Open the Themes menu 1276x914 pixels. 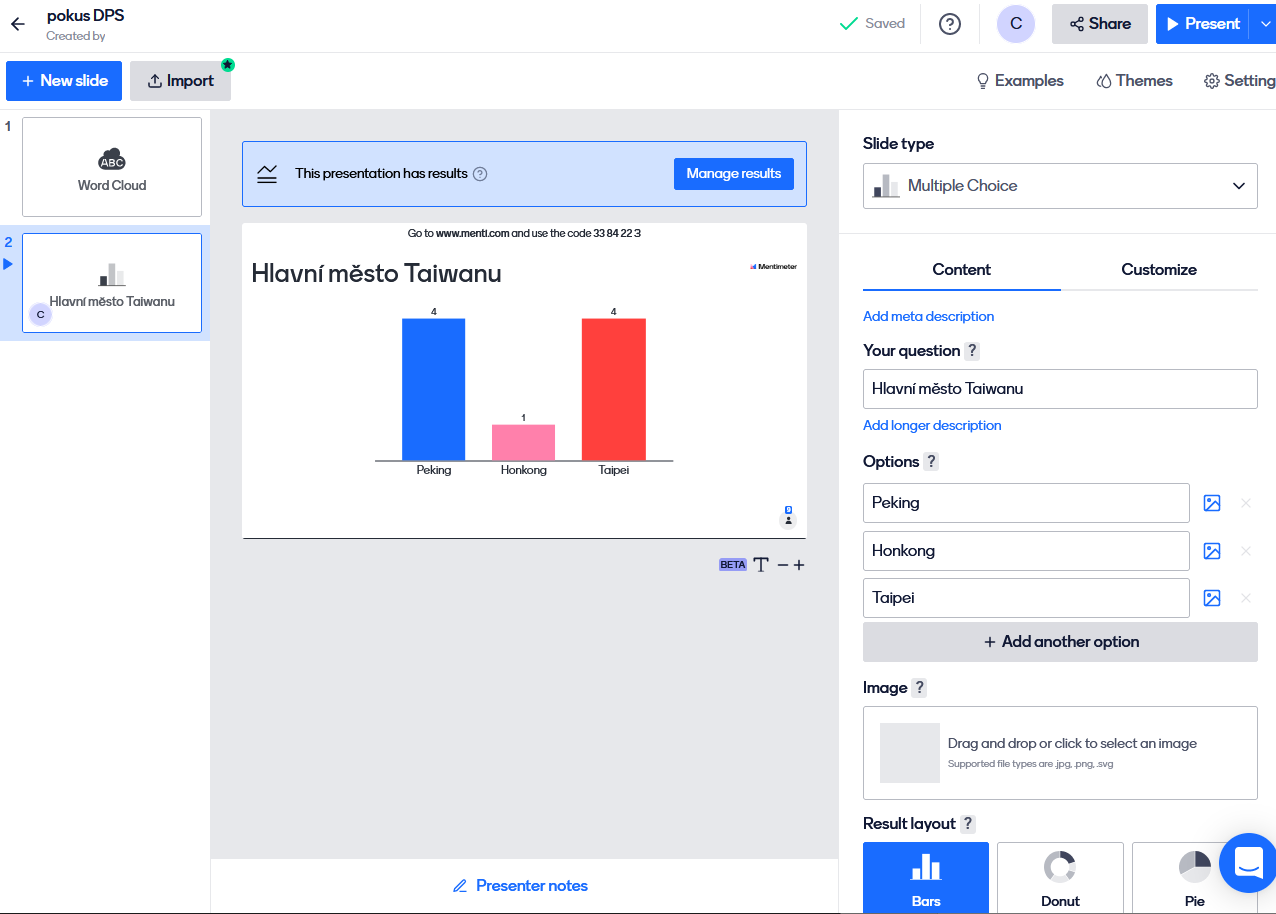point(1134,81)
